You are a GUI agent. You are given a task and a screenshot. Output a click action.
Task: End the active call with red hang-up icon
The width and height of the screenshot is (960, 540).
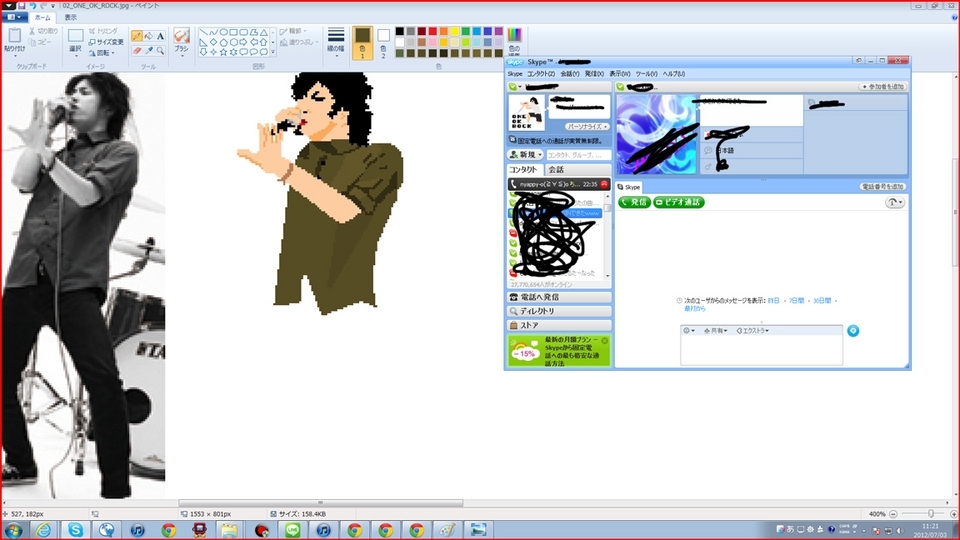pyautogui.click(x=604, y=184)
